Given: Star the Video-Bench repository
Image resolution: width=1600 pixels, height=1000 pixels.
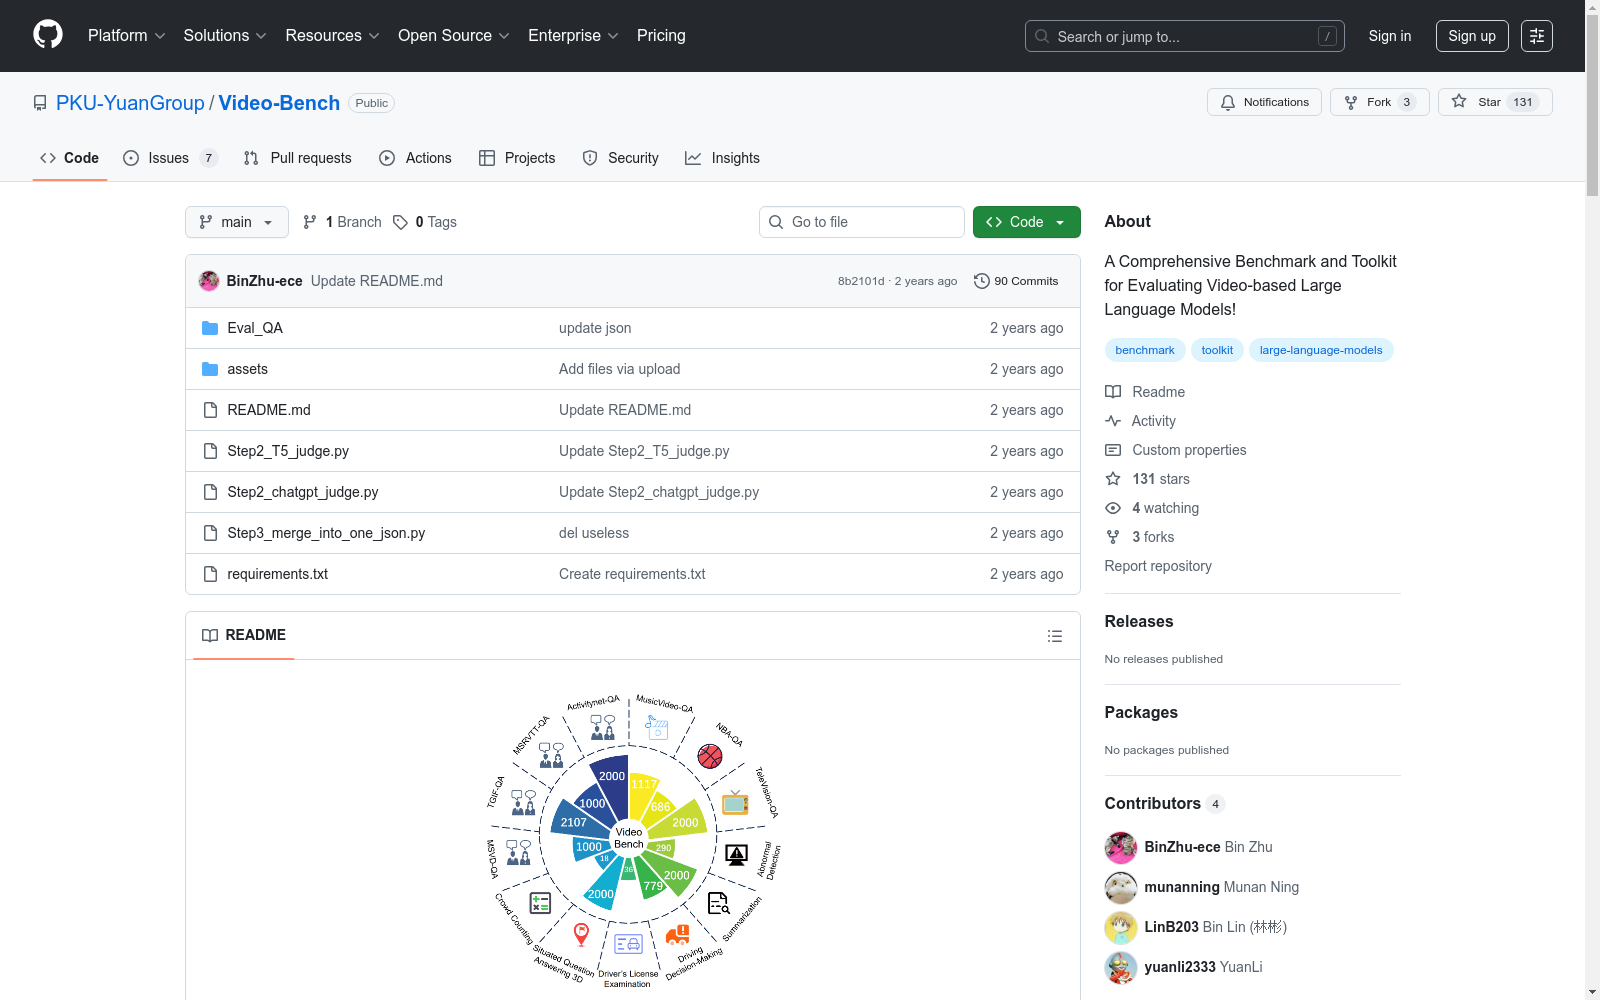Looking at the screenshot, I should tap(1495, 102).
